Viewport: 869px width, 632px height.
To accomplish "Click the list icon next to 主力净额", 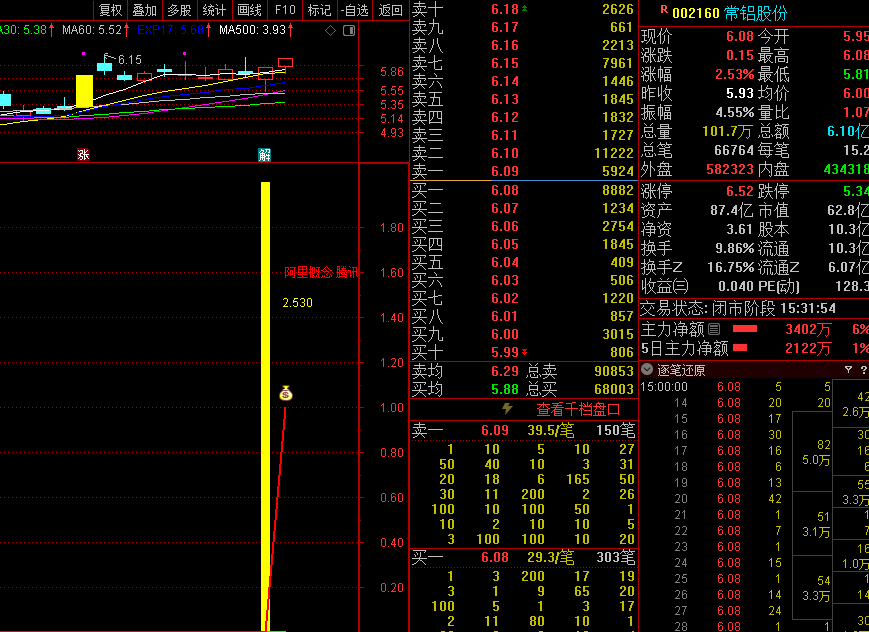I will point(714,328).
